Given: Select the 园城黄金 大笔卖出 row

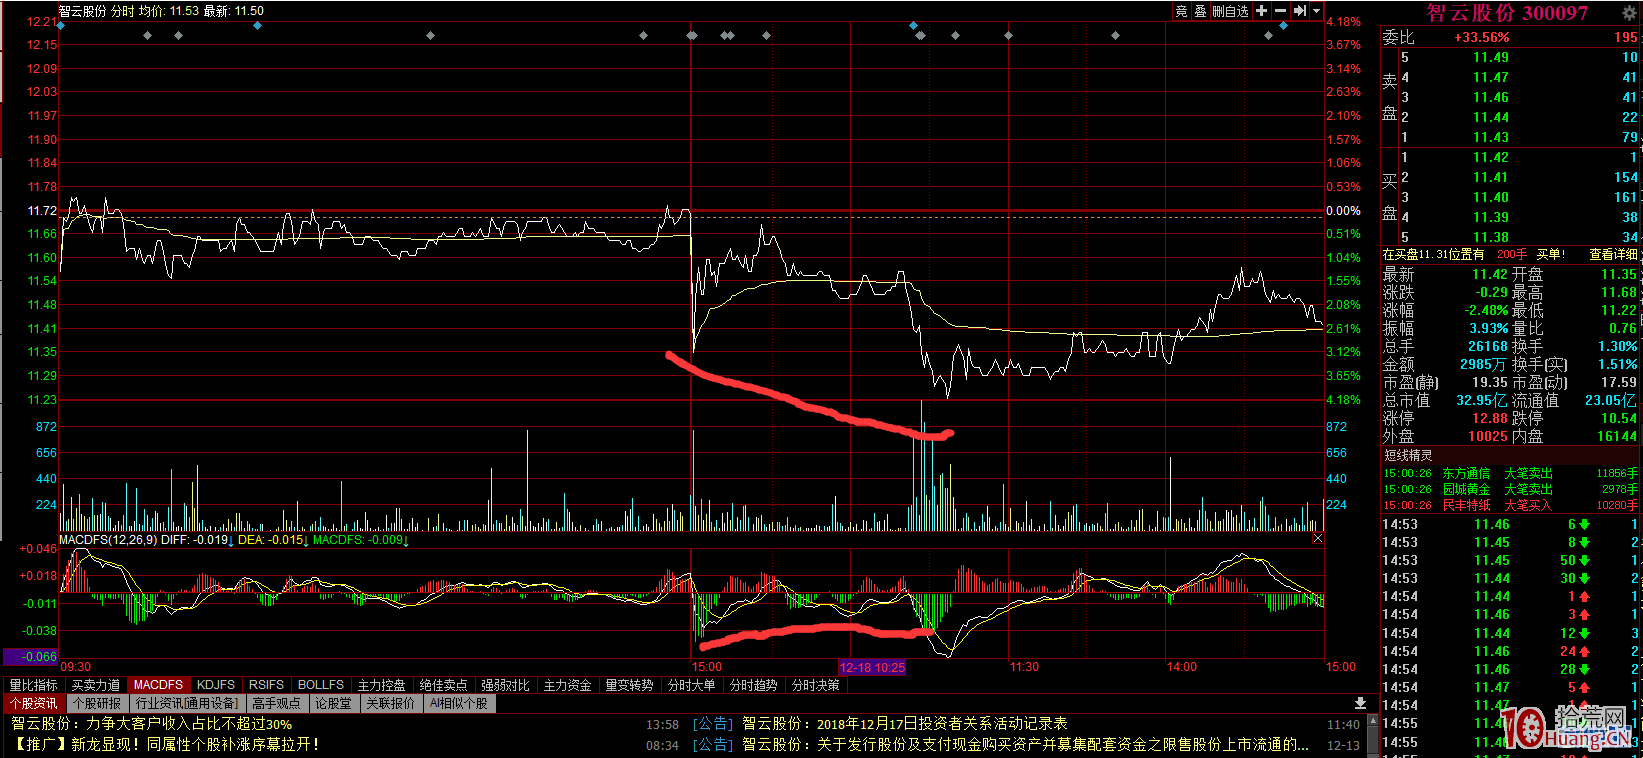Looking at the screenshot, I should coord(1510,489).
